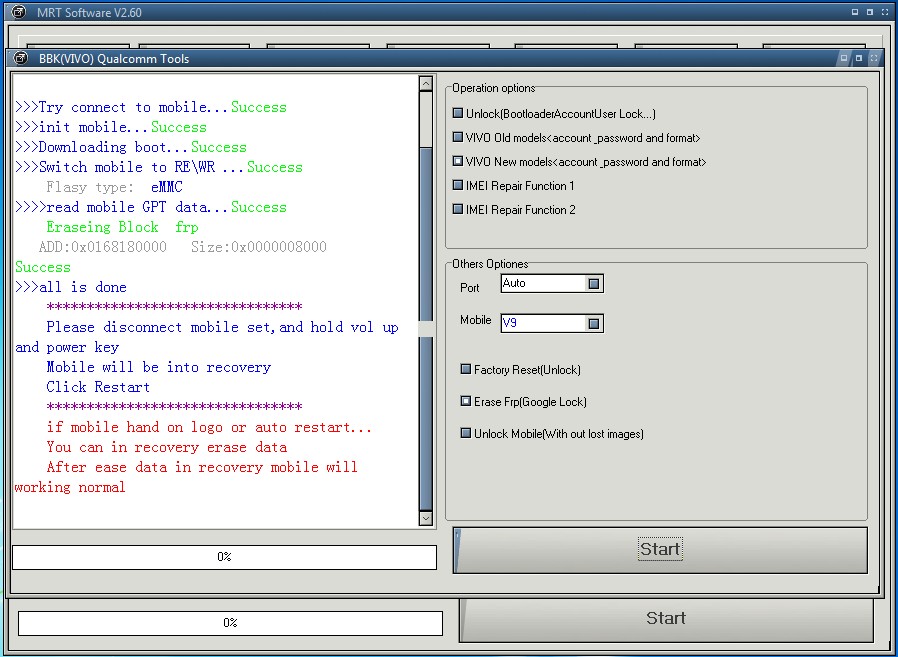Click the 'Operation options' group label
Screen dimensions: 898x657
click(x=494, y=88)
